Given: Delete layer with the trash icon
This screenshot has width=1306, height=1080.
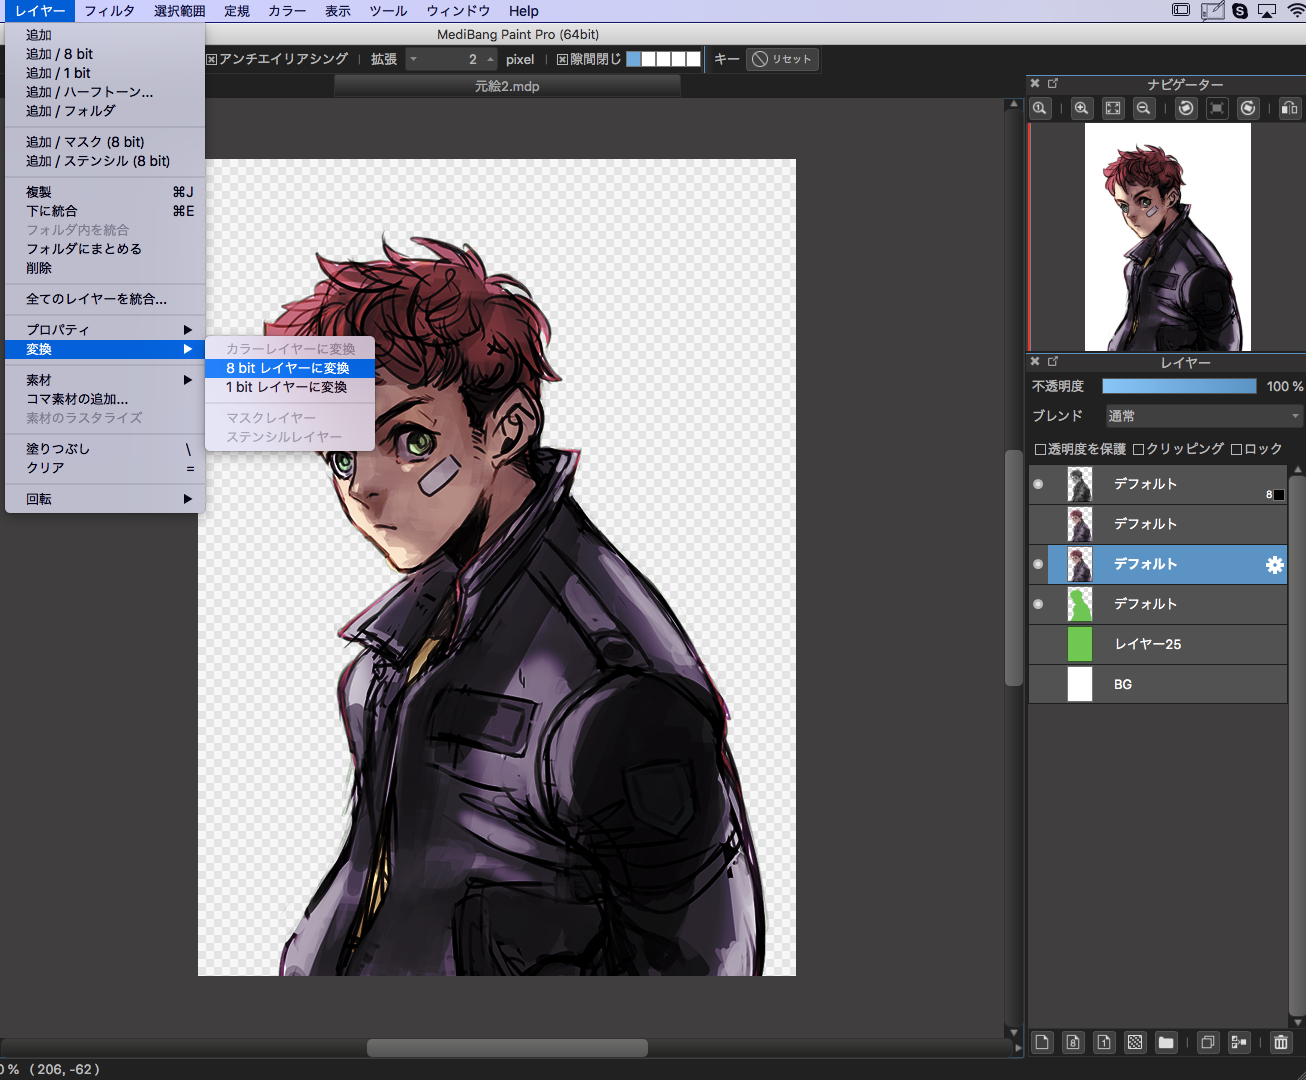Looking at the screenshot, I should (1281, 1042).
